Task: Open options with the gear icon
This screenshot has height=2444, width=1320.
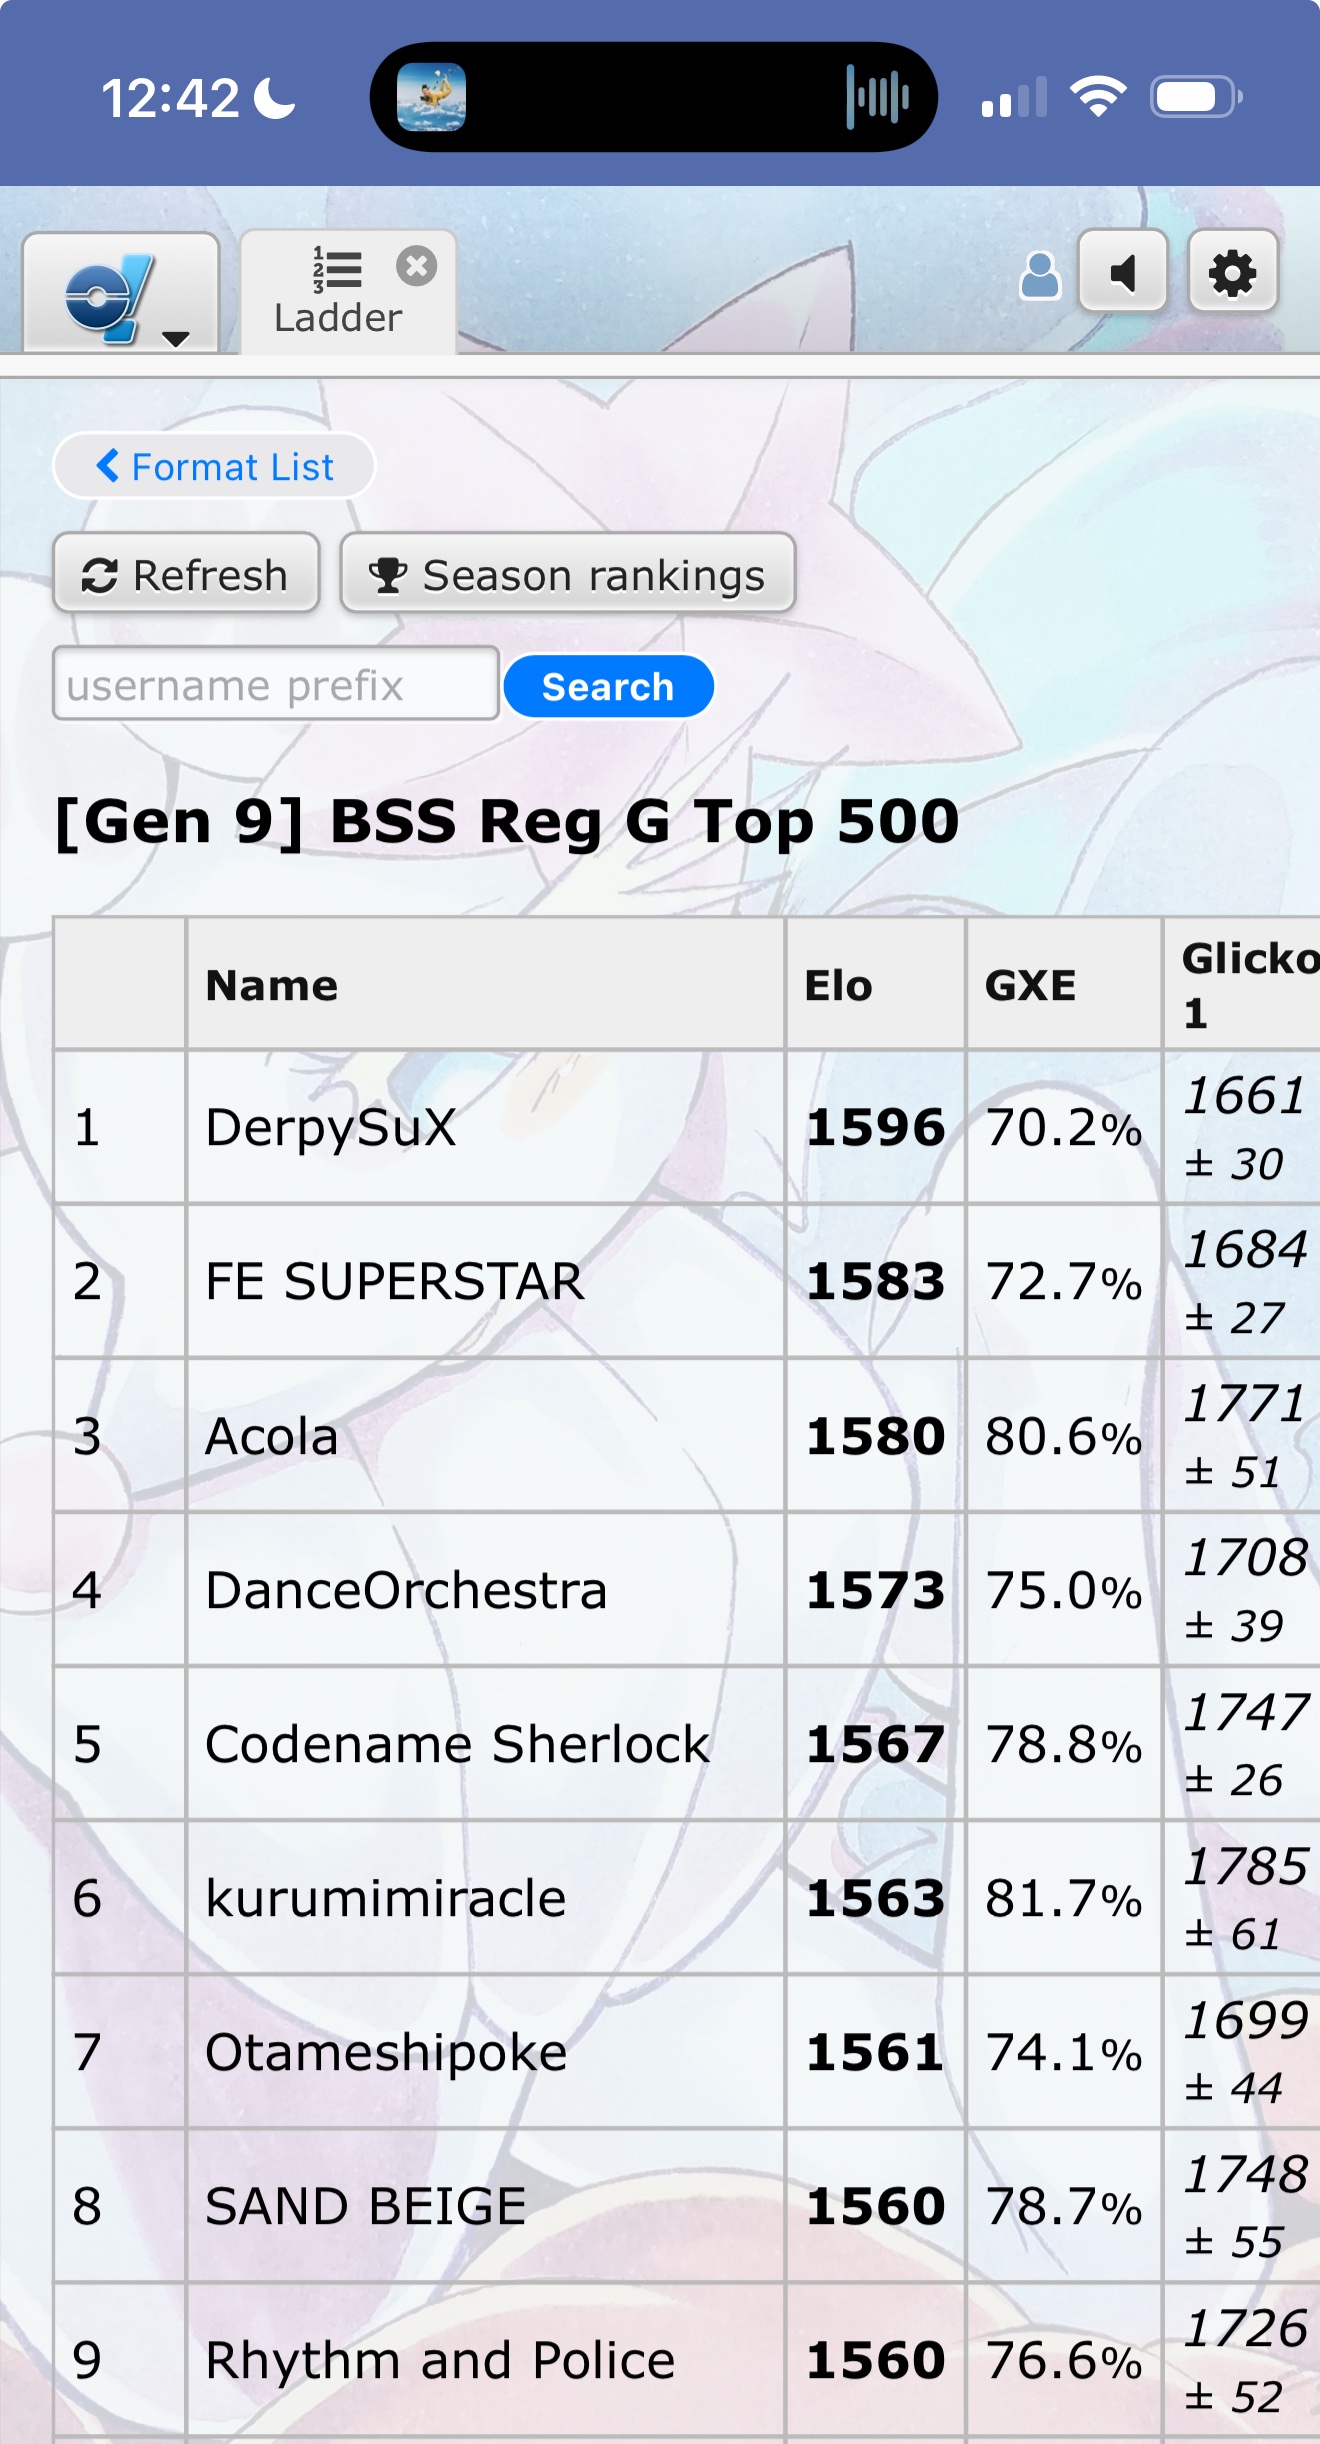Action: tap(1232, 273)
